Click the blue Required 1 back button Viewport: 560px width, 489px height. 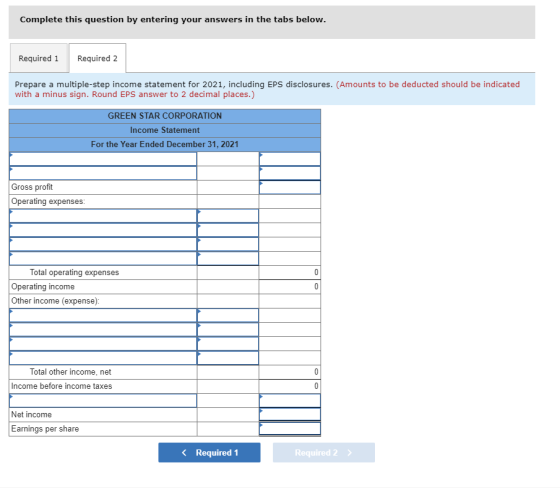point(209,453)
